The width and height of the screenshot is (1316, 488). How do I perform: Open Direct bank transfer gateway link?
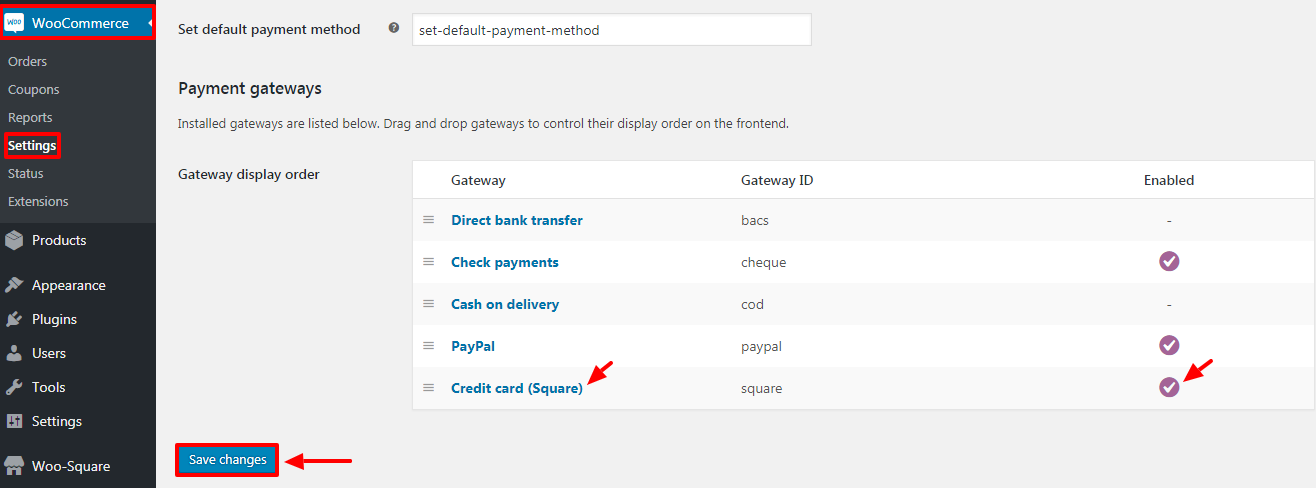tap(517, 220)
